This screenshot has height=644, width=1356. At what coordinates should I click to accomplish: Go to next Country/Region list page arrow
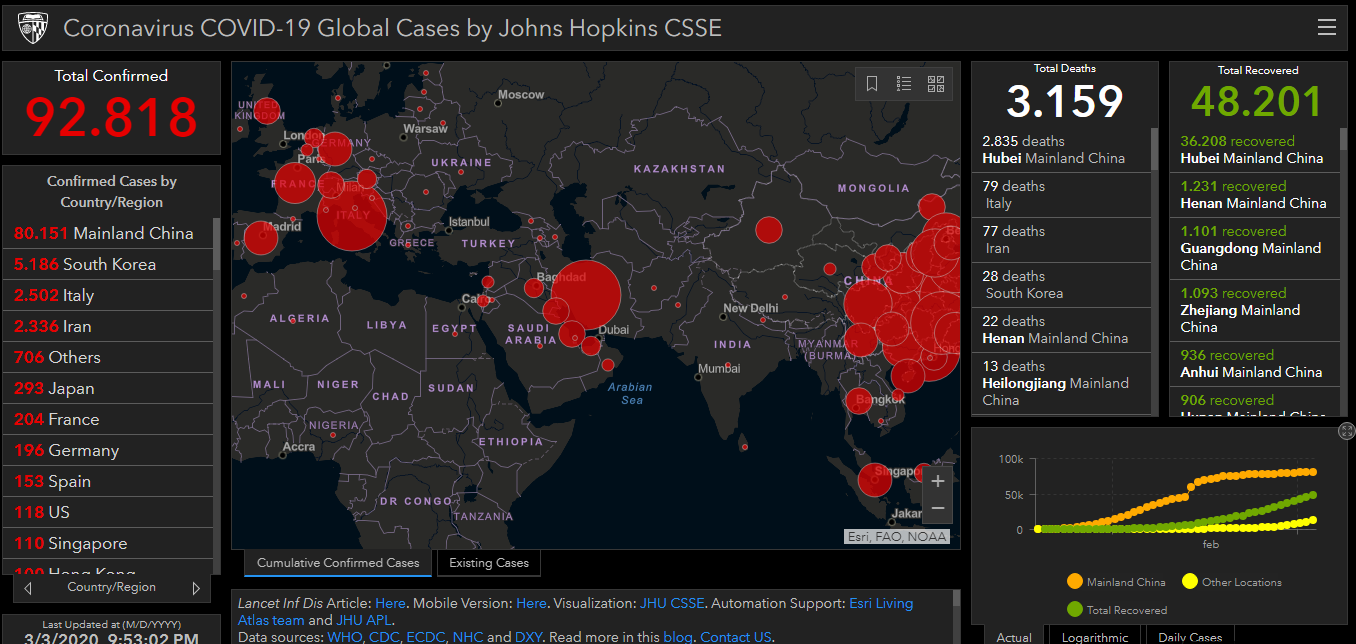click(x=196, y=588)
